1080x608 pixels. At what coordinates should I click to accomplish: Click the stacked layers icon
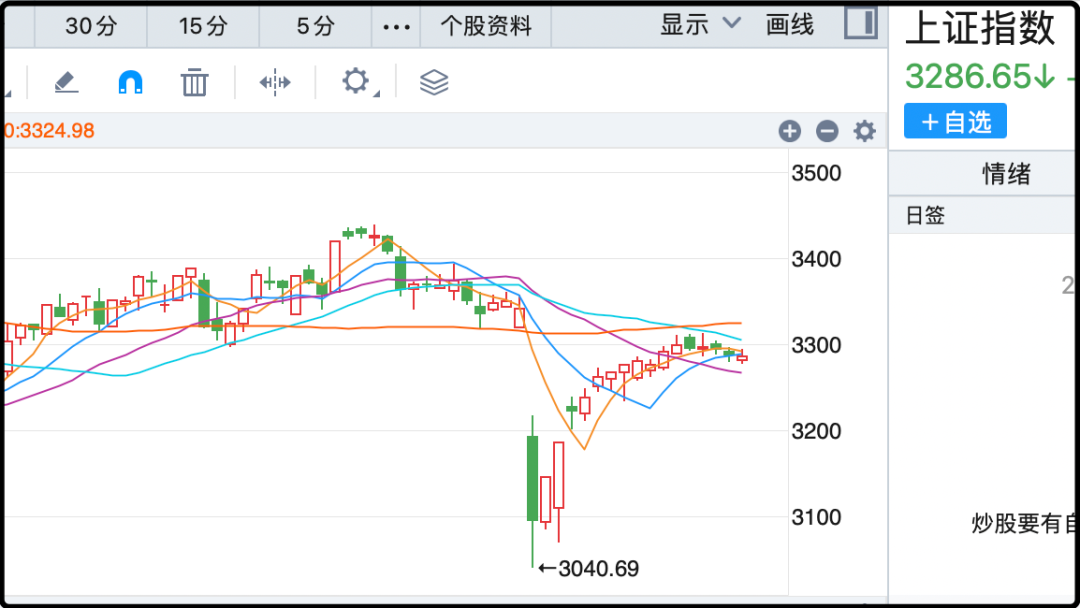click(x=433, y=82)
